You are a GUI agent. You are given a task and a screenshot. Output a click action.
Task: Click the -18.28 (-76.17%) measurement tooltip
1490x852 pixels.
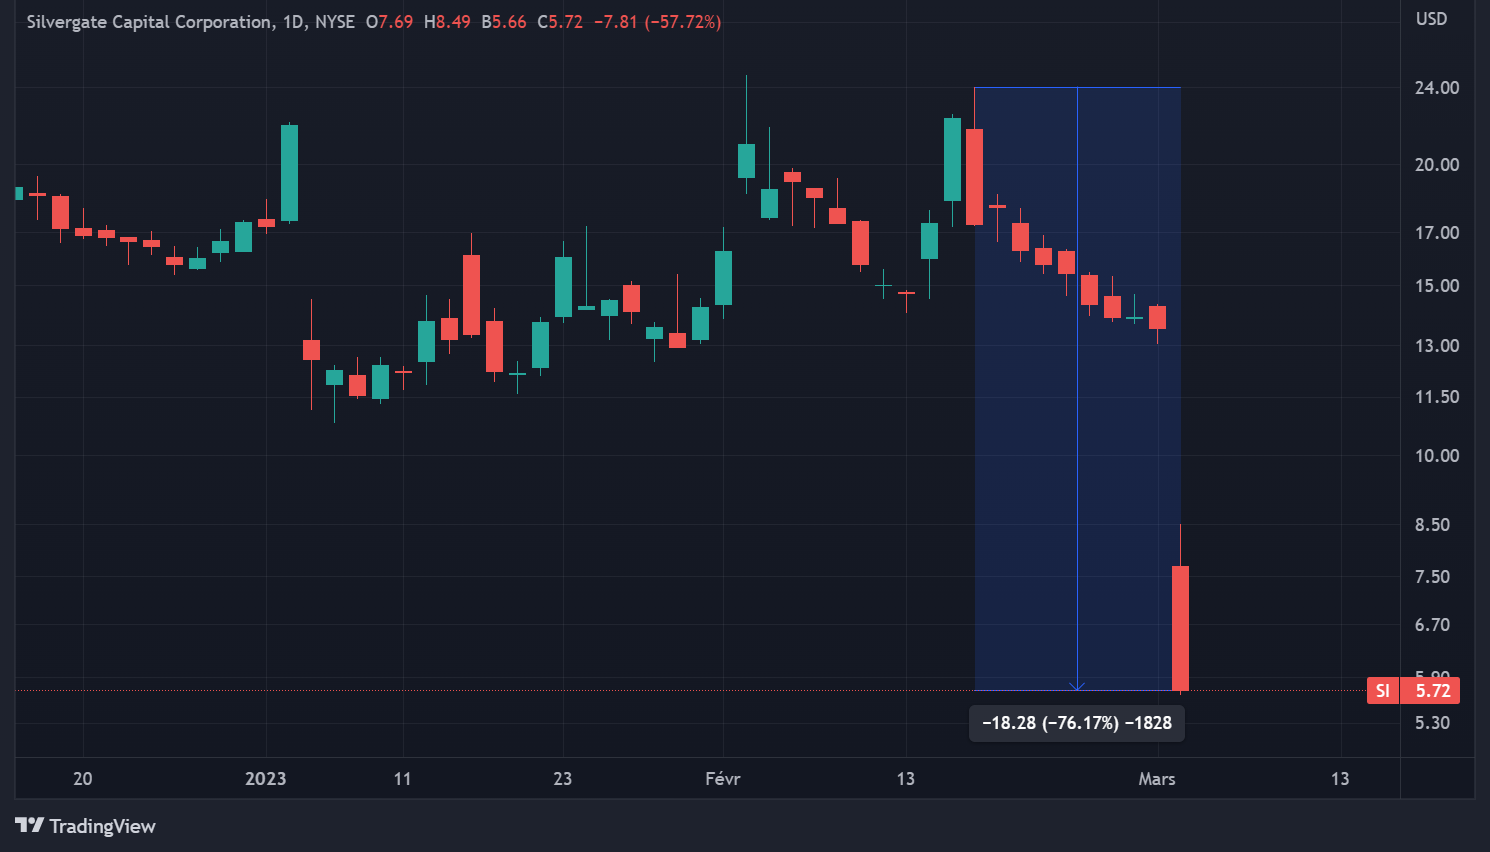1076,723
